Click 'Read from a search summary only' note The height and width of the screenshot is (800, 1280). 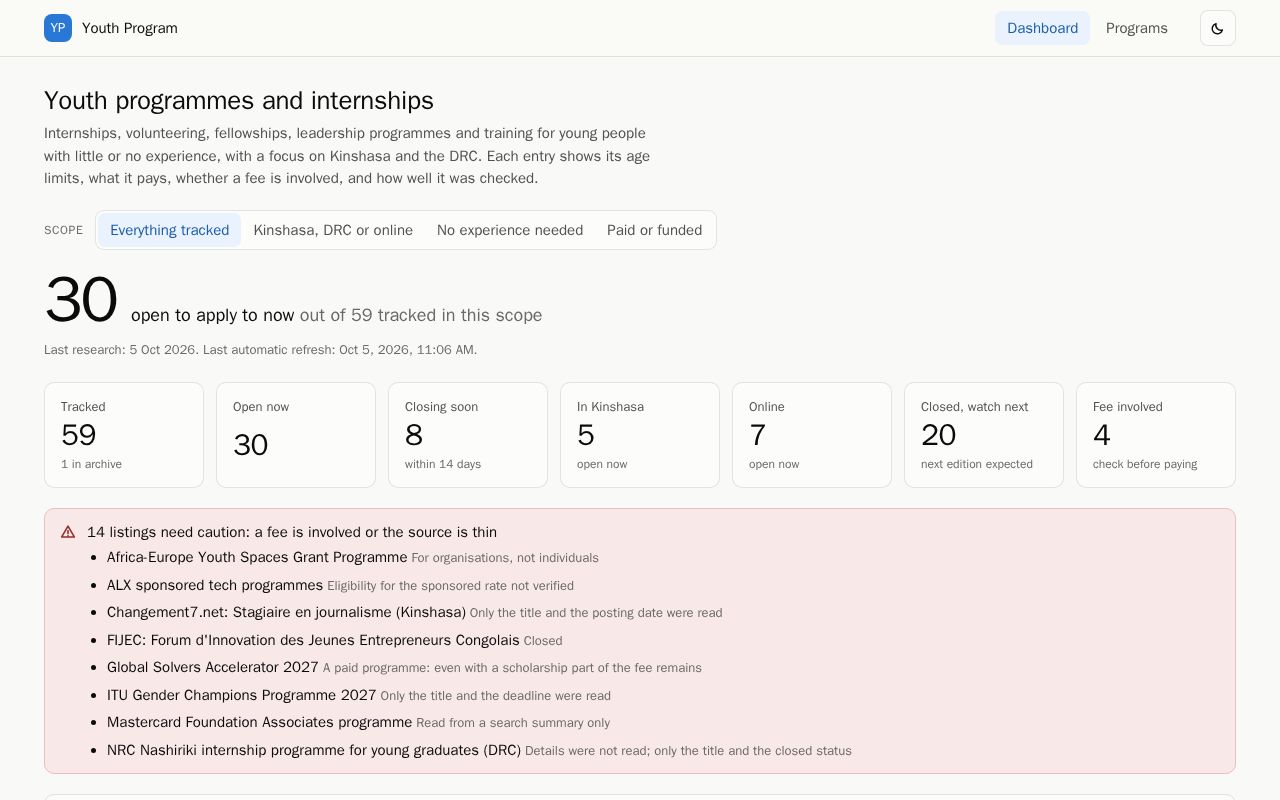tap(513, 723)
